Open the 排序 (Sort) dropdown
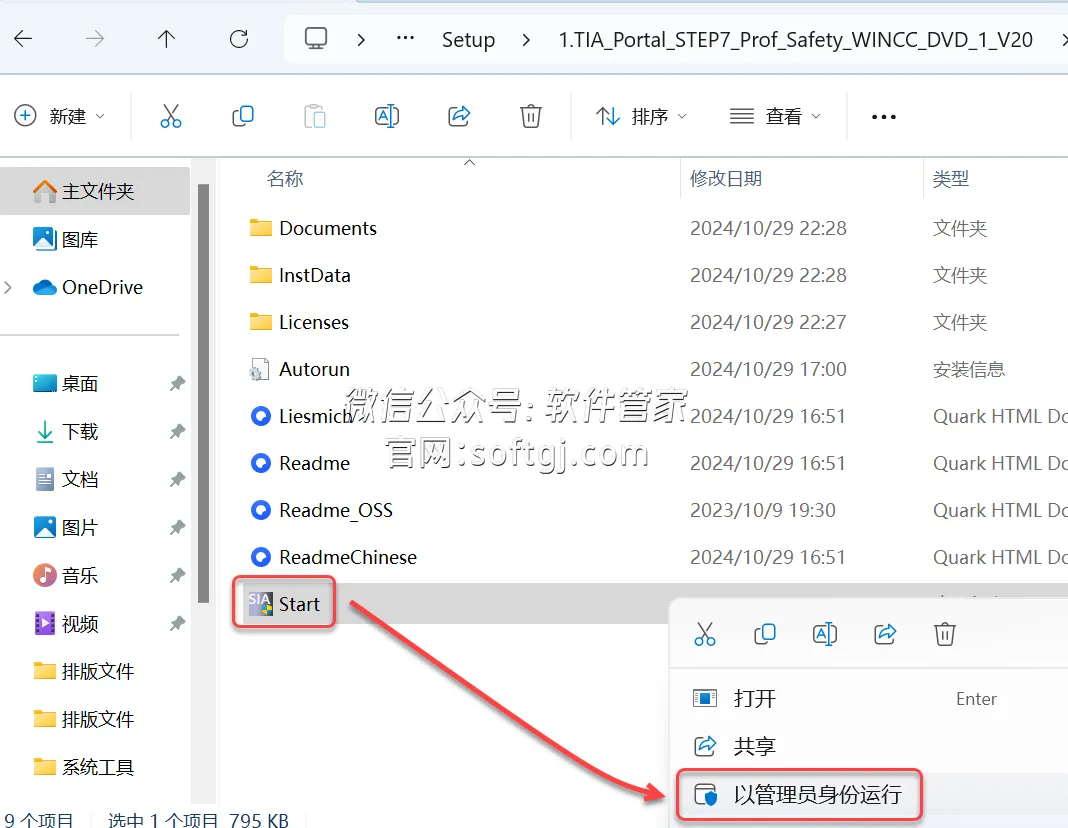This screenshot has height=828, width=1068. pos(641,116)
